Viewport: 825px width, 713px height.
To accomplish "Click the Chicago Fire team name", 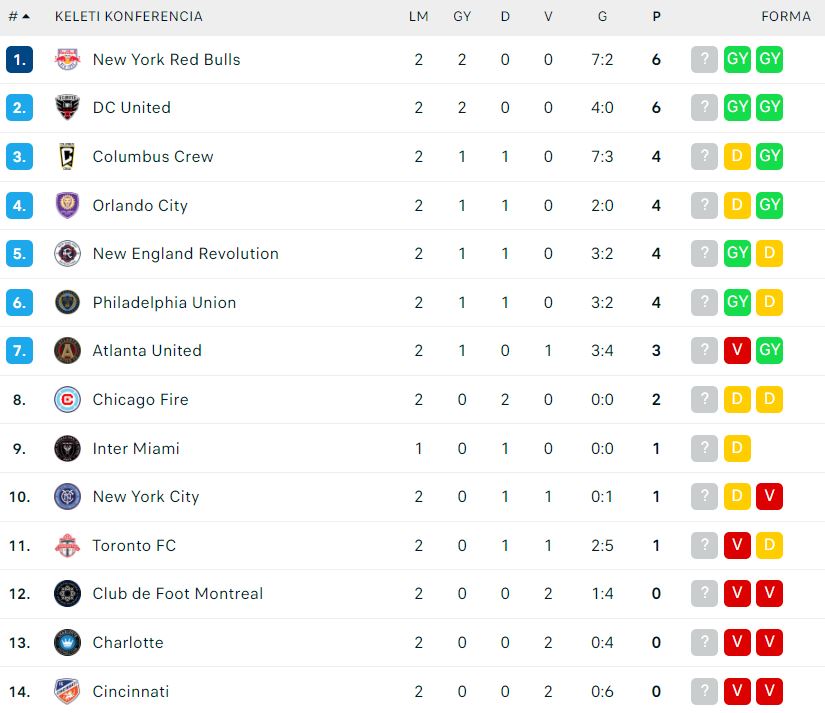I will pos(140,400).
